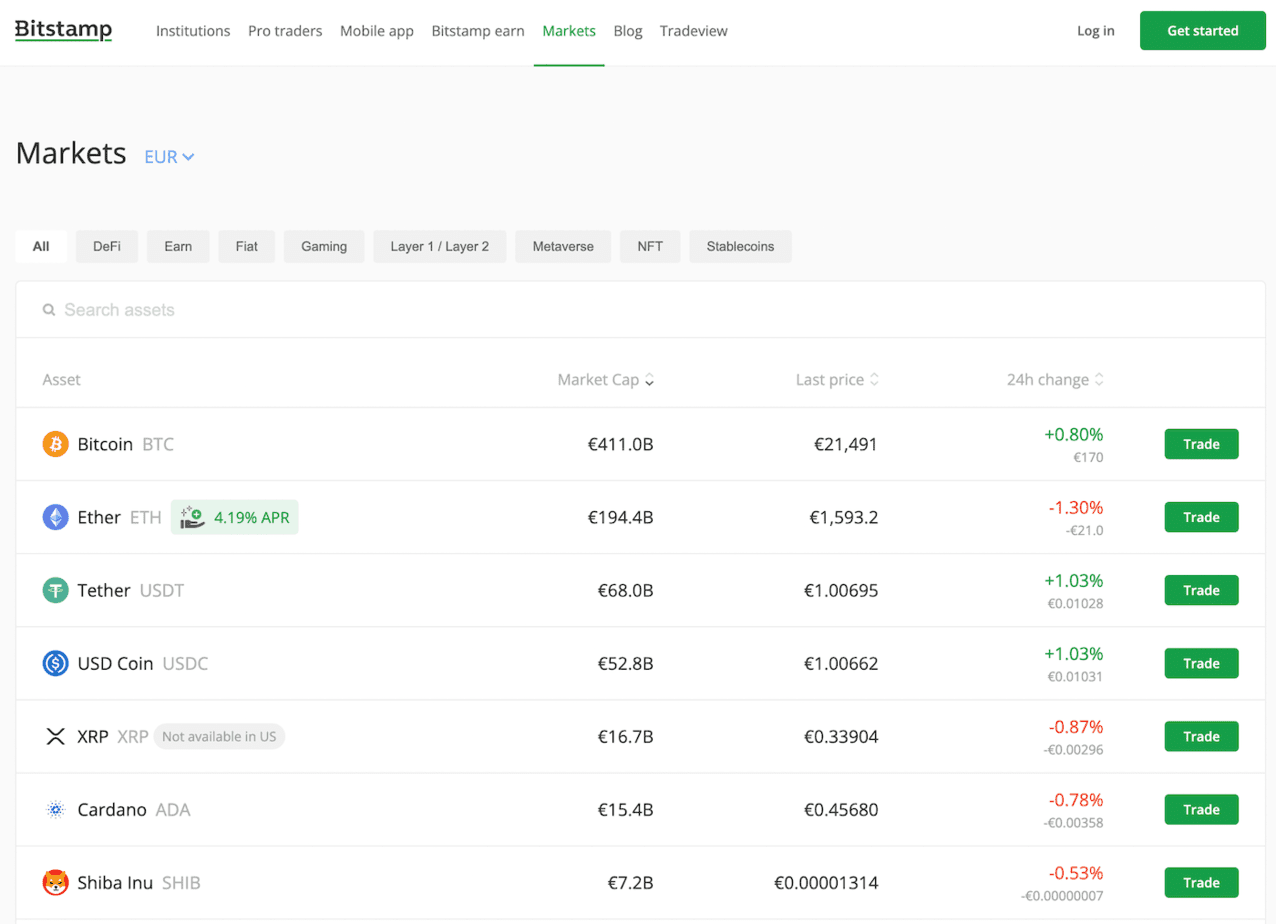Click the earn hand icon beside 4.19% APR

(191, 517)
